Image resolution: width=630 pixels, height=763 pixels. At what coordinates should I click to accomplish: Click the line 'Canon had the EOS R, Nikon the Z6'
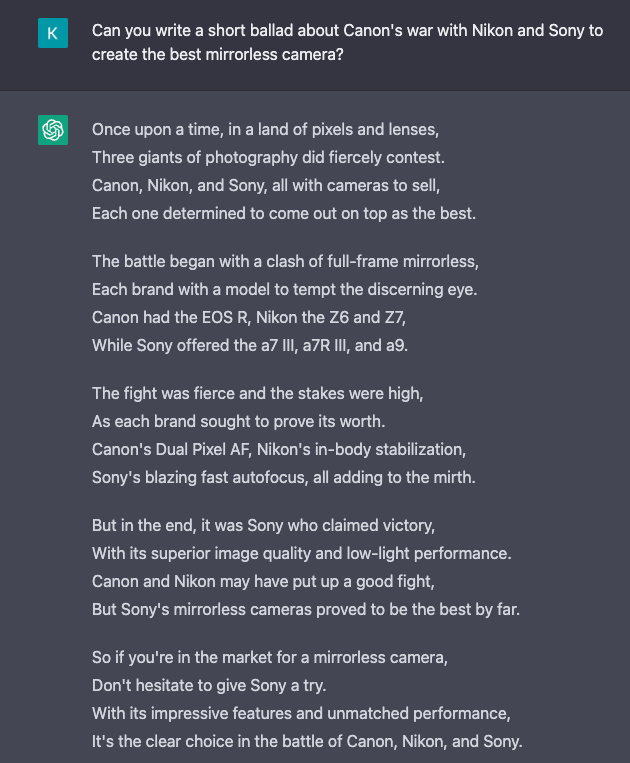pyautogui.click(x=249, y=317)
